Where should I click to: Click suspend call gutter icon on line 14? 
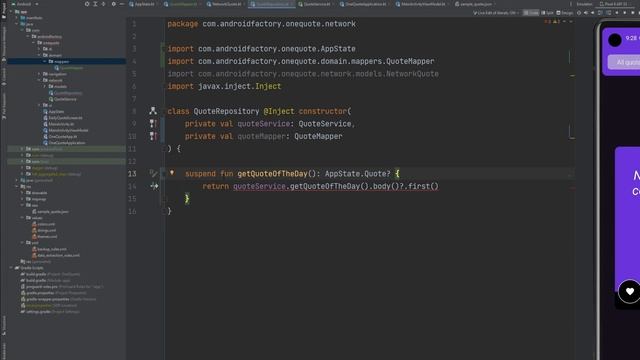click(x=154, y=186)
